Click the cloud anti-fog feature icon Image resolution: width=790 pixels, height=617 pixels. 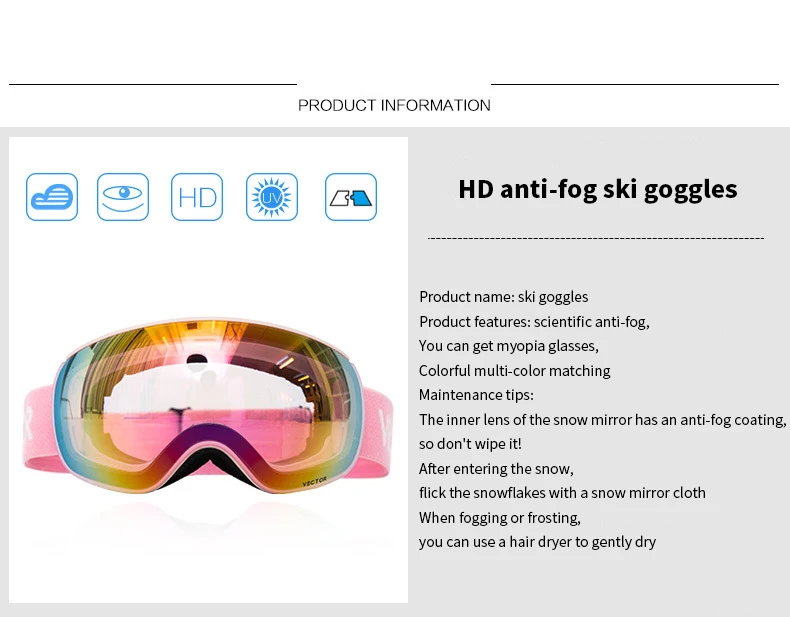pyautogui.click(x=52, y=197)
